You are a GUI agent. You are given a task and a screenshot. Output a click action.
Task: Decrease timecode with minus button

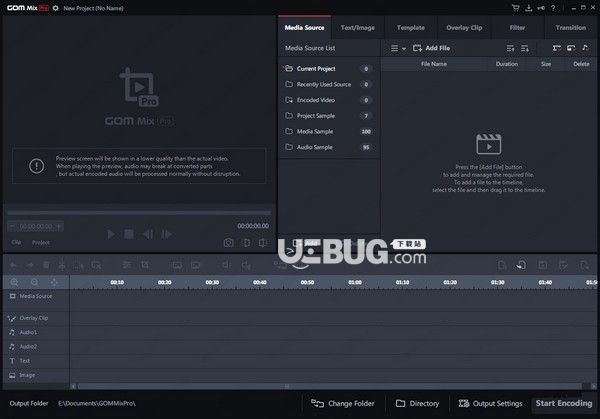tap(12, 227)
